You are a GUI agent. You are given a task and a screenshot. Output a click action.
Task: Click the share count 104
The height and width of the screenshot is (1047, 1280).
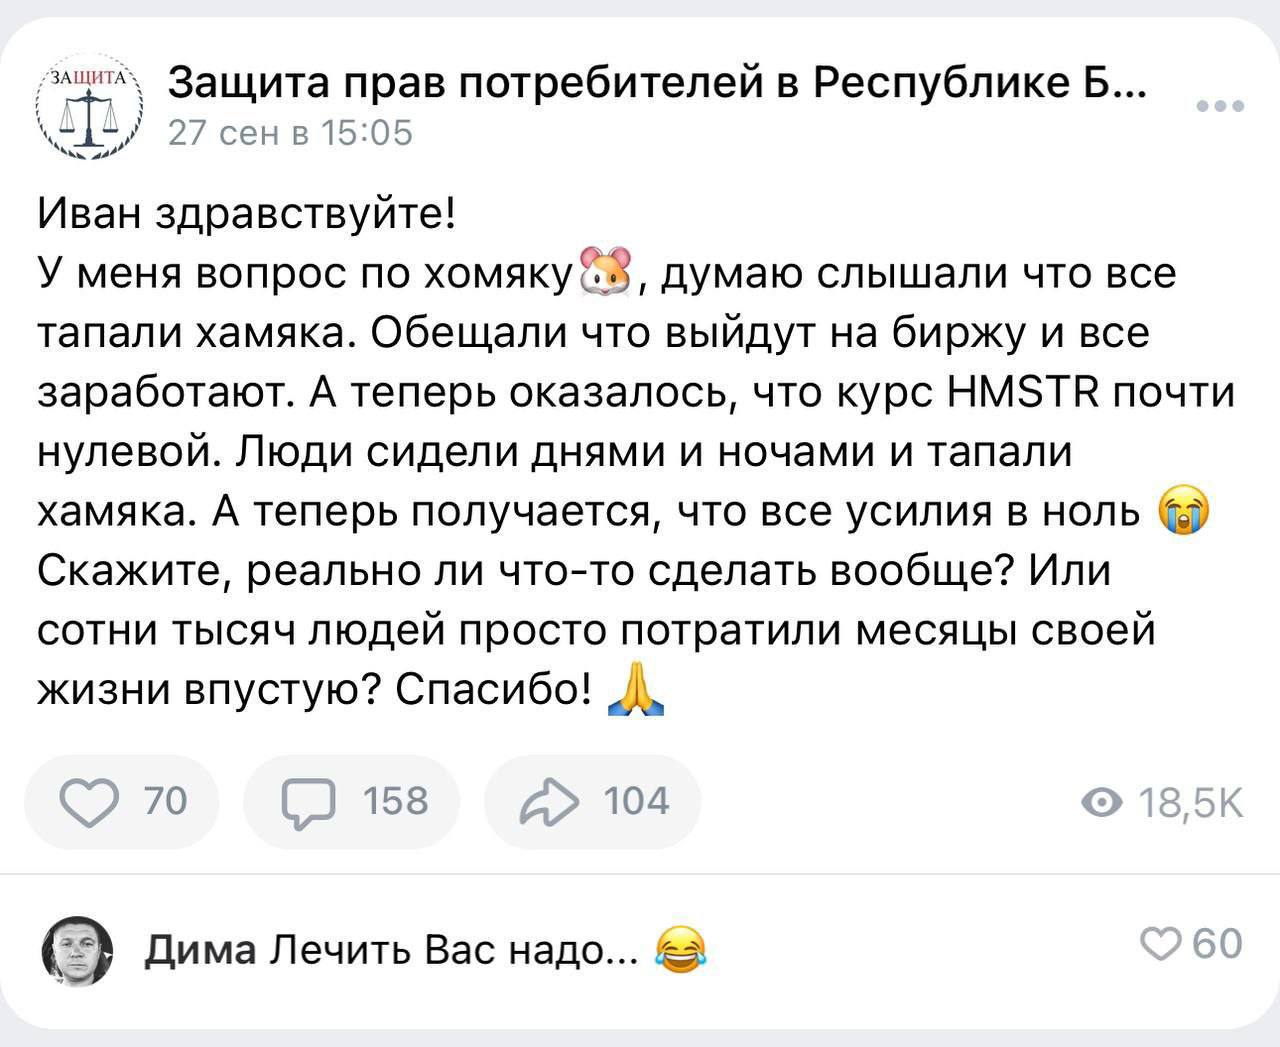pyautogui.click(x=636, y=801)
